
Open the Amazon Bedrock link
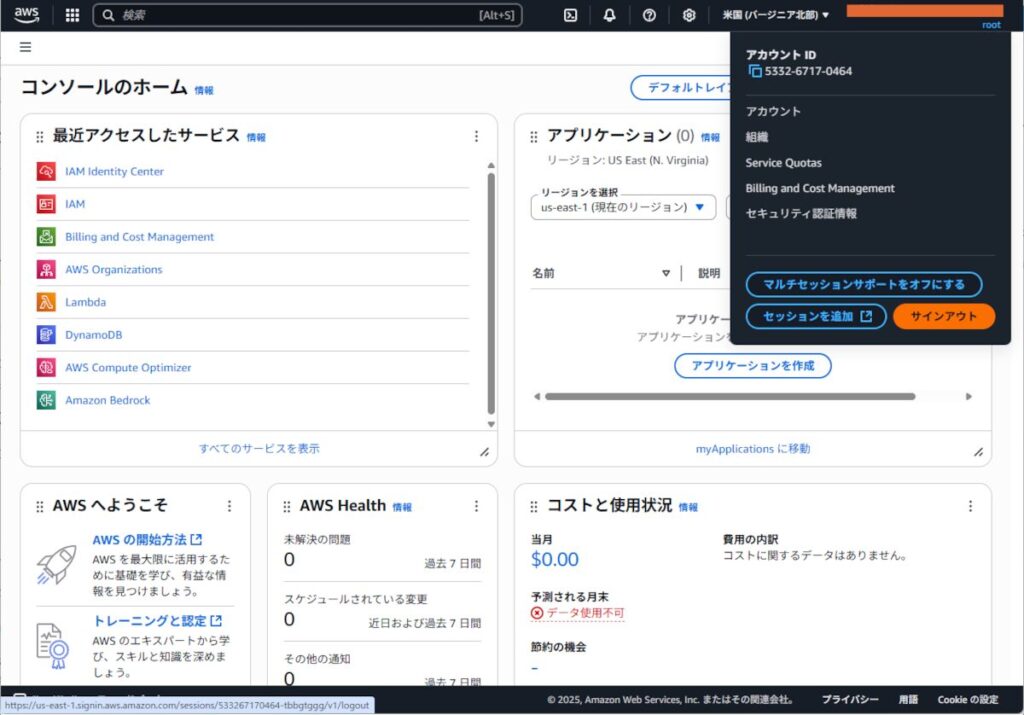coord(108,400)
